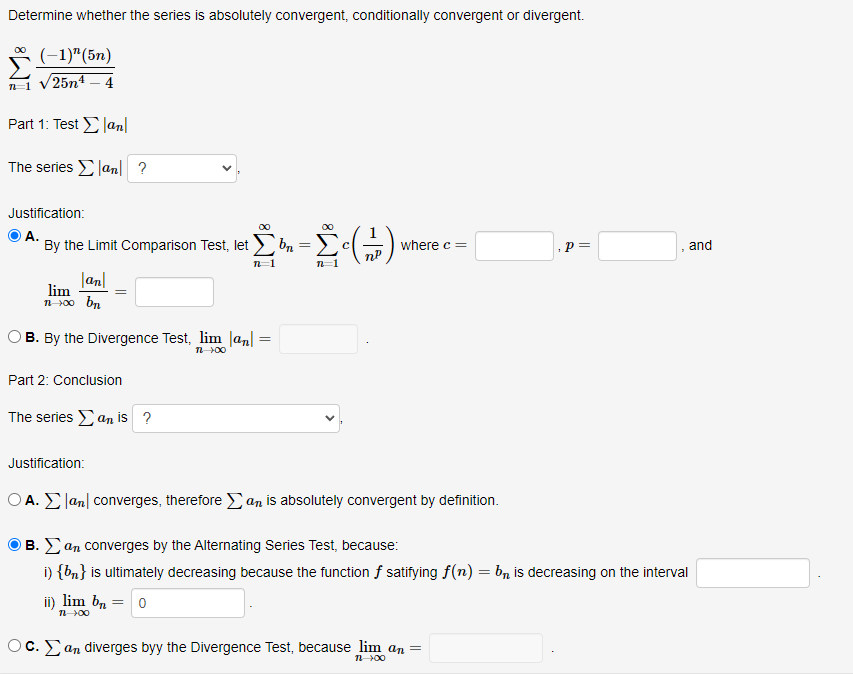Choose the filled radio beside option A Part 1
This screenshot has height=674, width=853.
pos(12,234)
